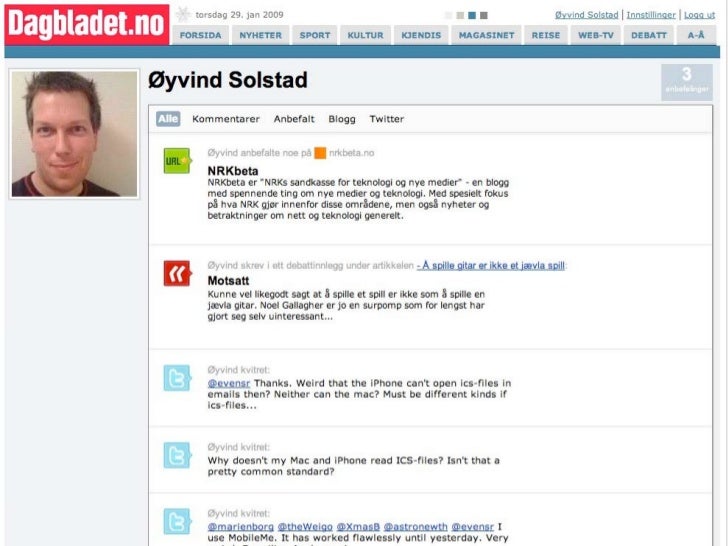Click the nrkbeta.no site name

pyautogui.click(x=351, y=153)
